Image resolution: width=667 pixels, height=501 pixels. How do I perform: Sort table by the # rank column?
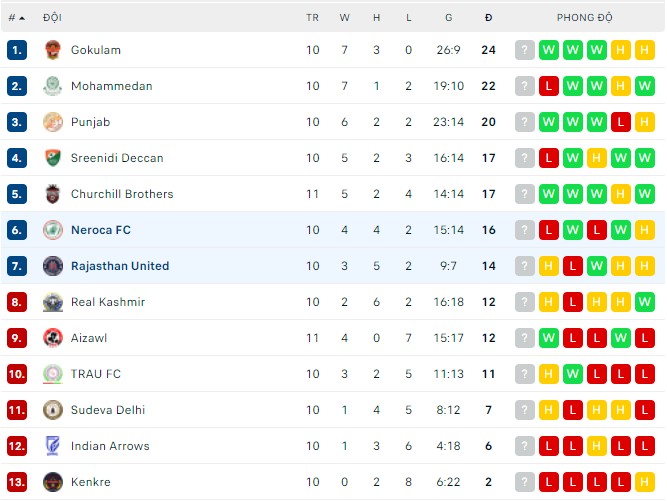click(16, 18)
